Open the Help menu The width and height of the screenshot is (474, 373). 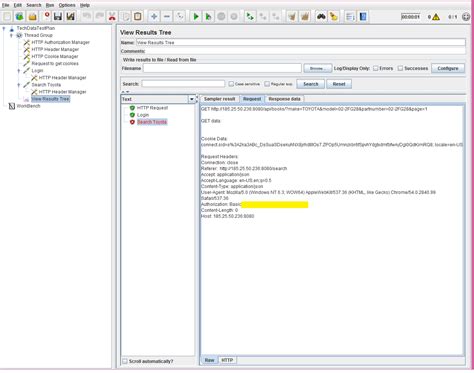85,5
